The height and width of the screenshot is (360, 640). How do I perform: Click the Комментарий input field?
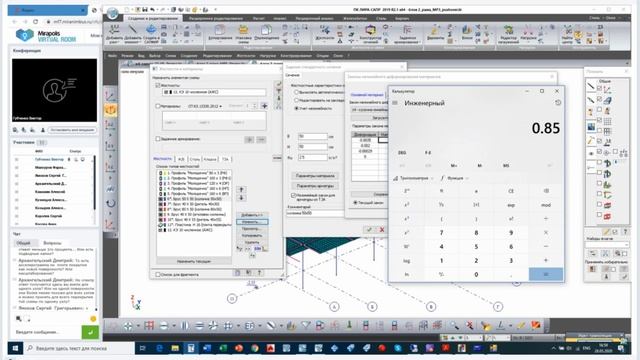[315, 213]
